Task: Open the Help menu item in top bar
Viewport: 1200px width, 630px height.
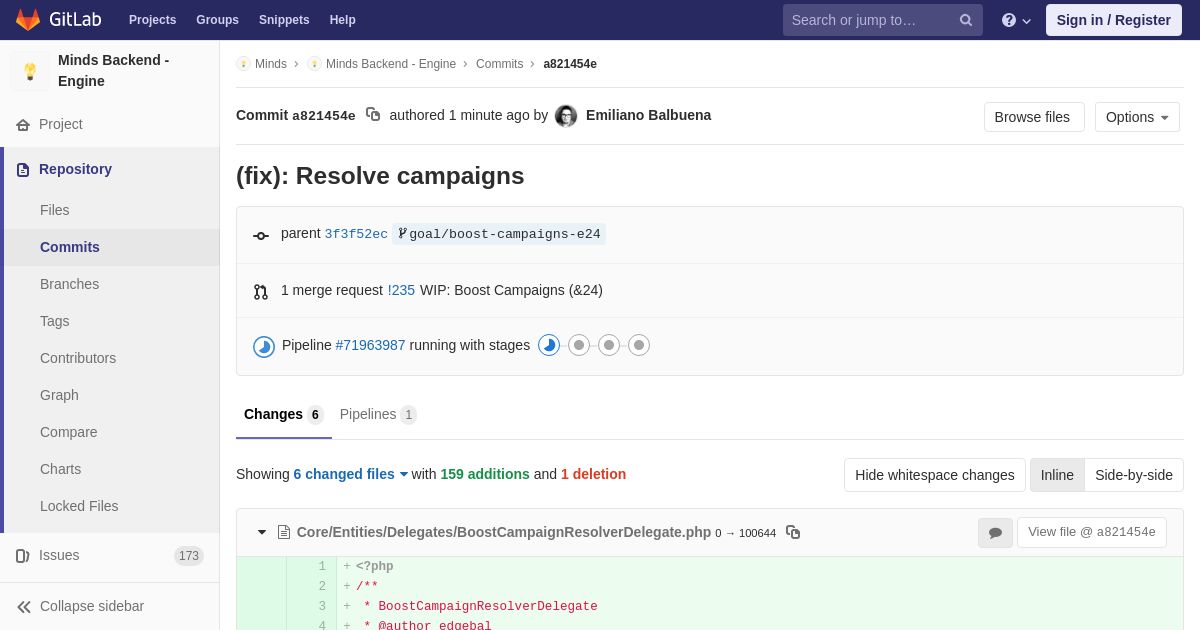Action: 343,20
